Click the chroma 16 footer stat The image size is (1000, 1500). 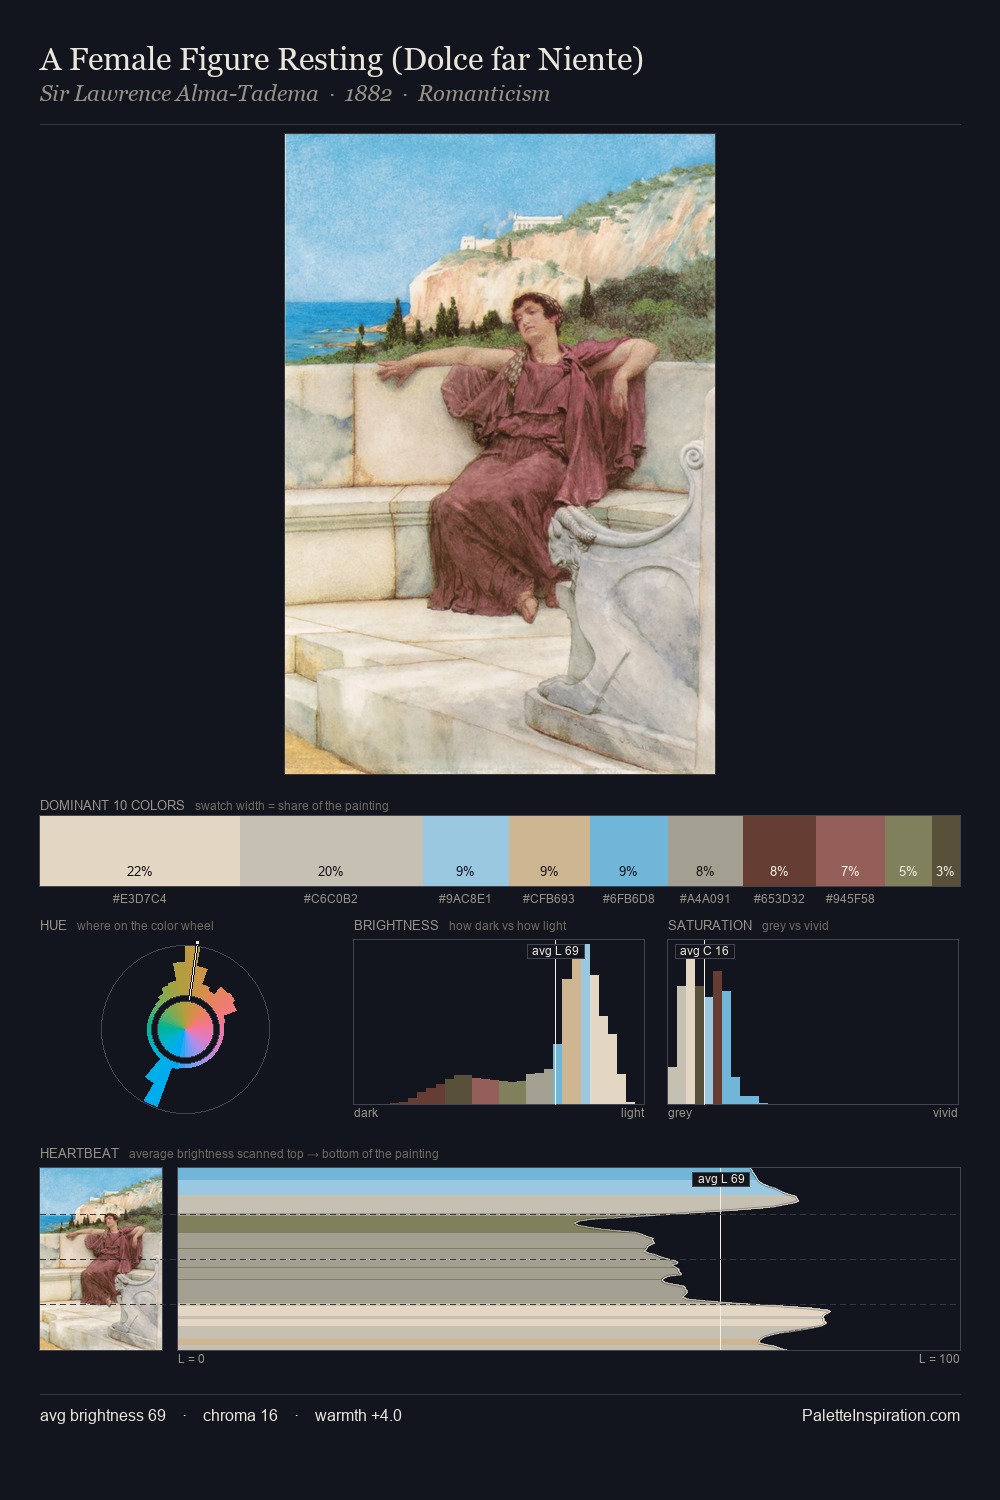click(x=240, y=1416)
